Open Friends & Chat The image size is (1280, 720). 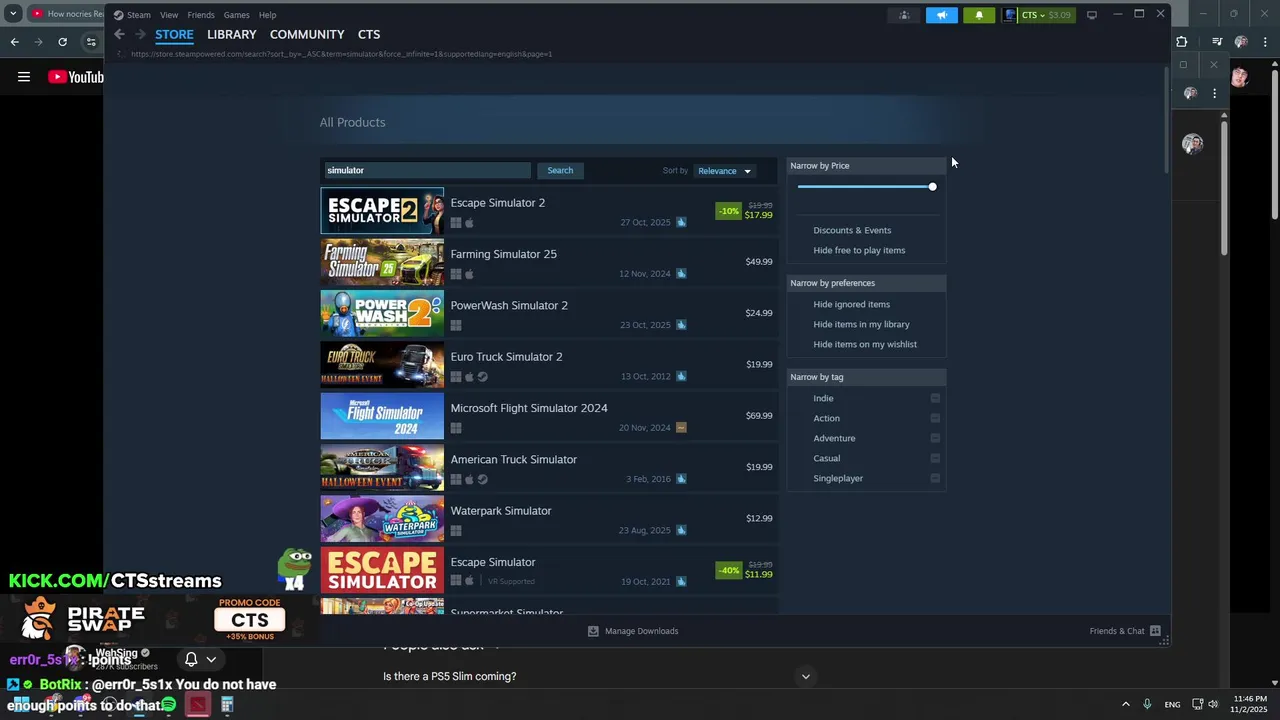1117,631
